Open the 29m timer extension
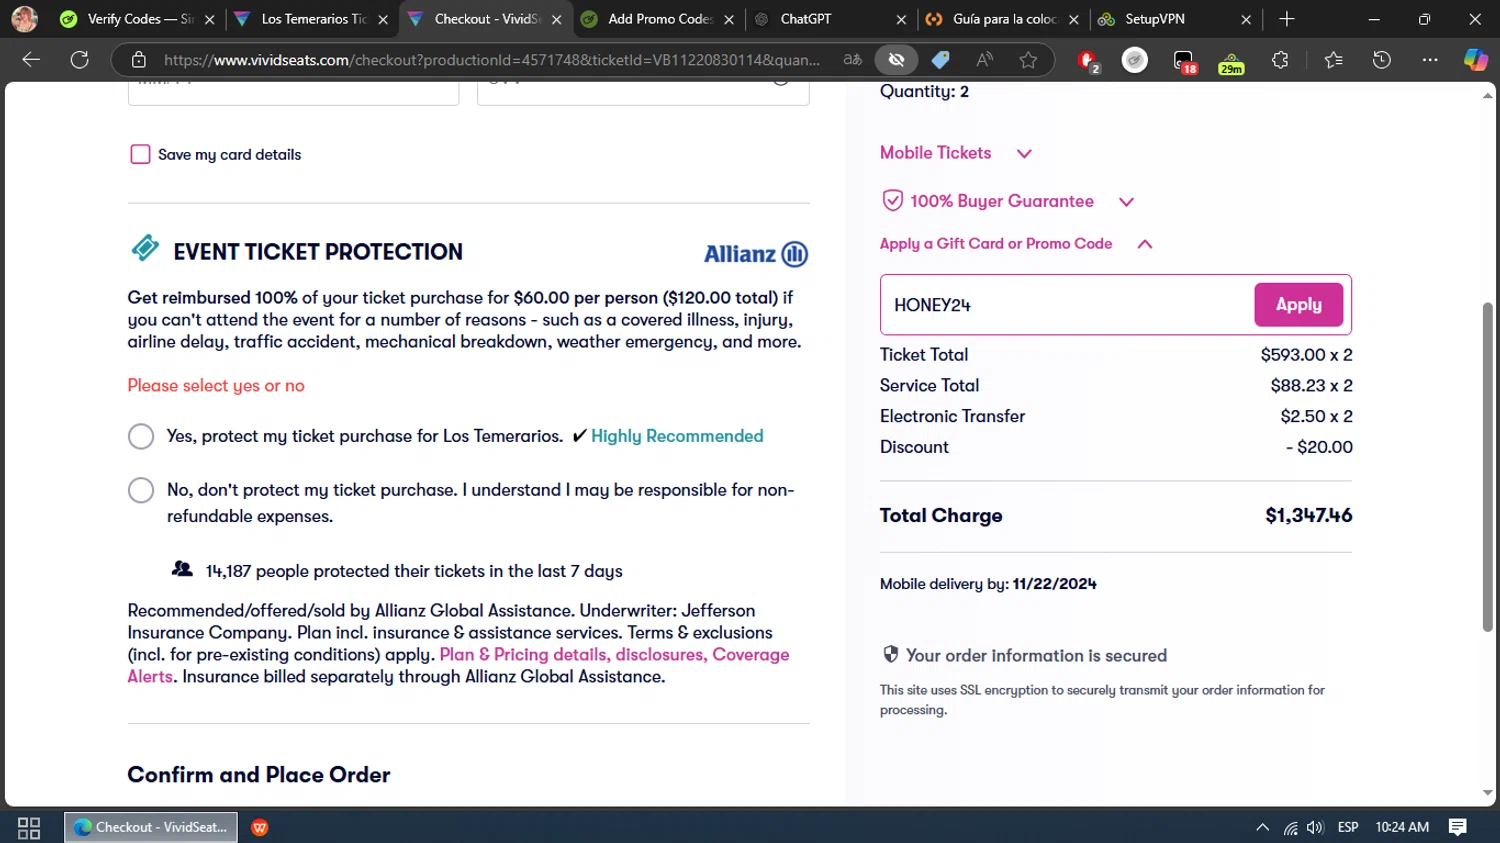 pos(1232,62)
